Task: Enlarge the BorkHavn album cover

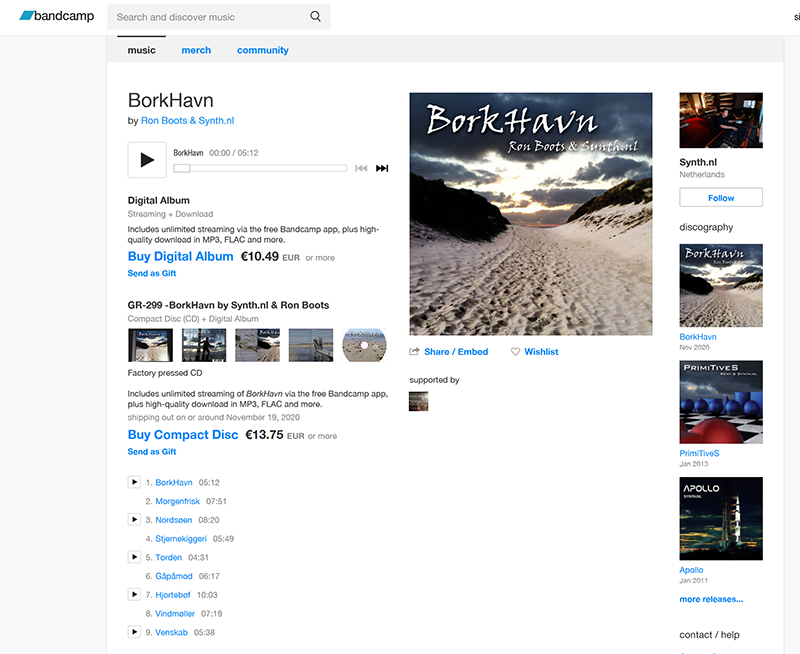Action: coord(531,214)
